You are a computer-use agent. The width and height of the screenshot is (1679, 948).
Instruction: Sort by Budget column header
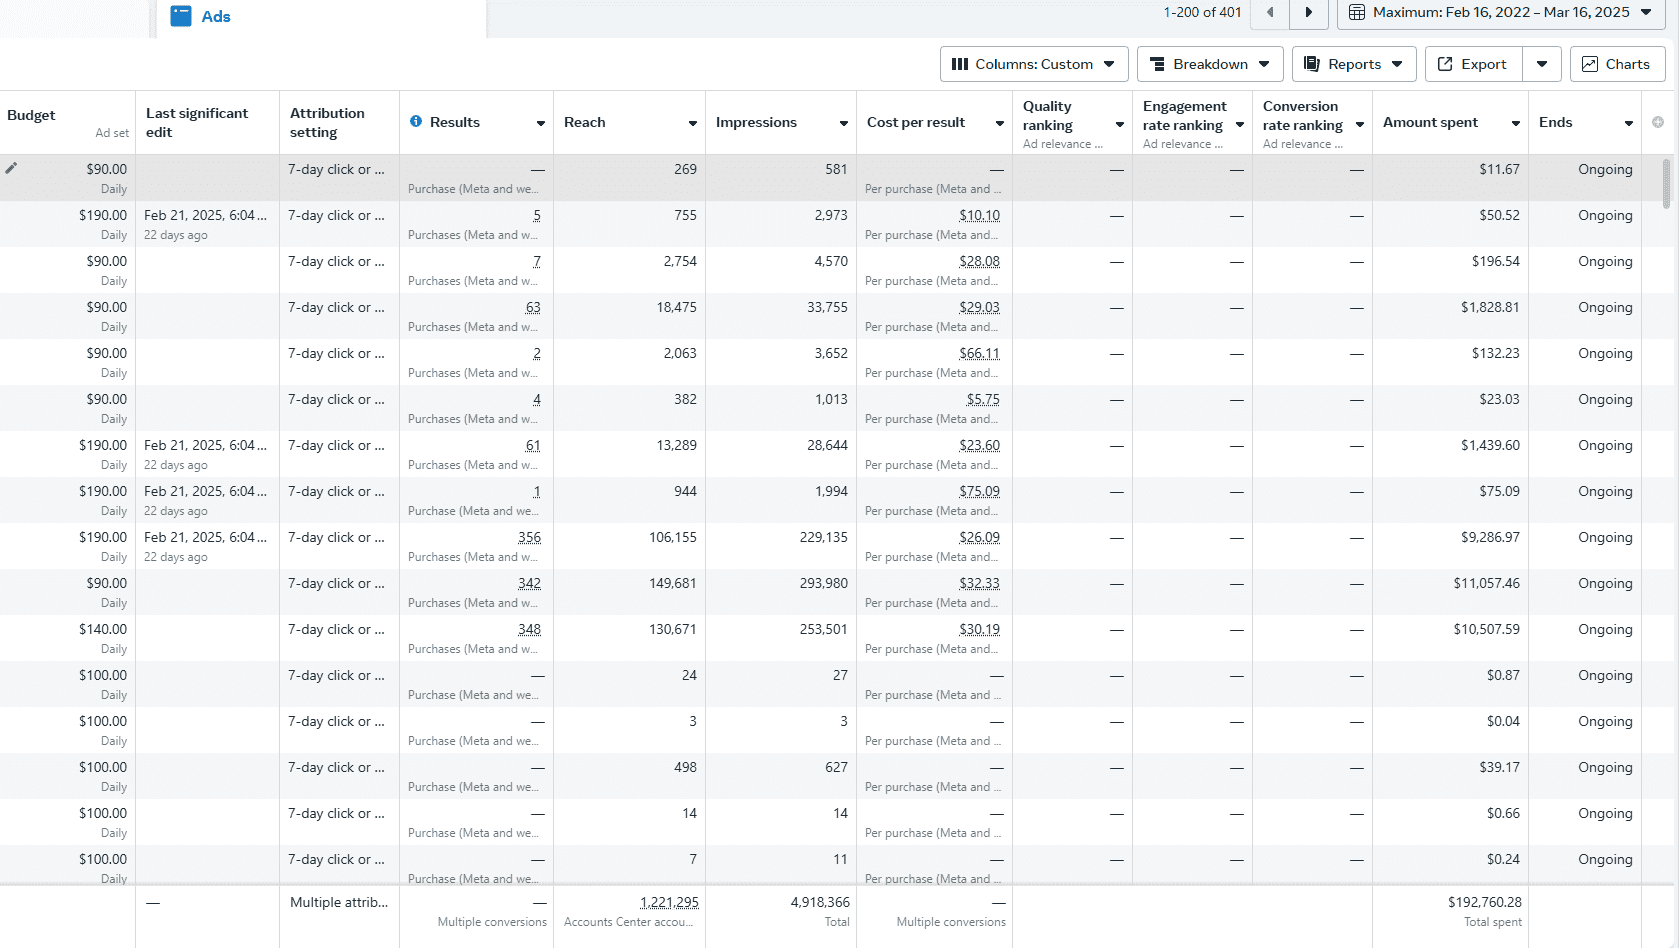pos(31,115)
